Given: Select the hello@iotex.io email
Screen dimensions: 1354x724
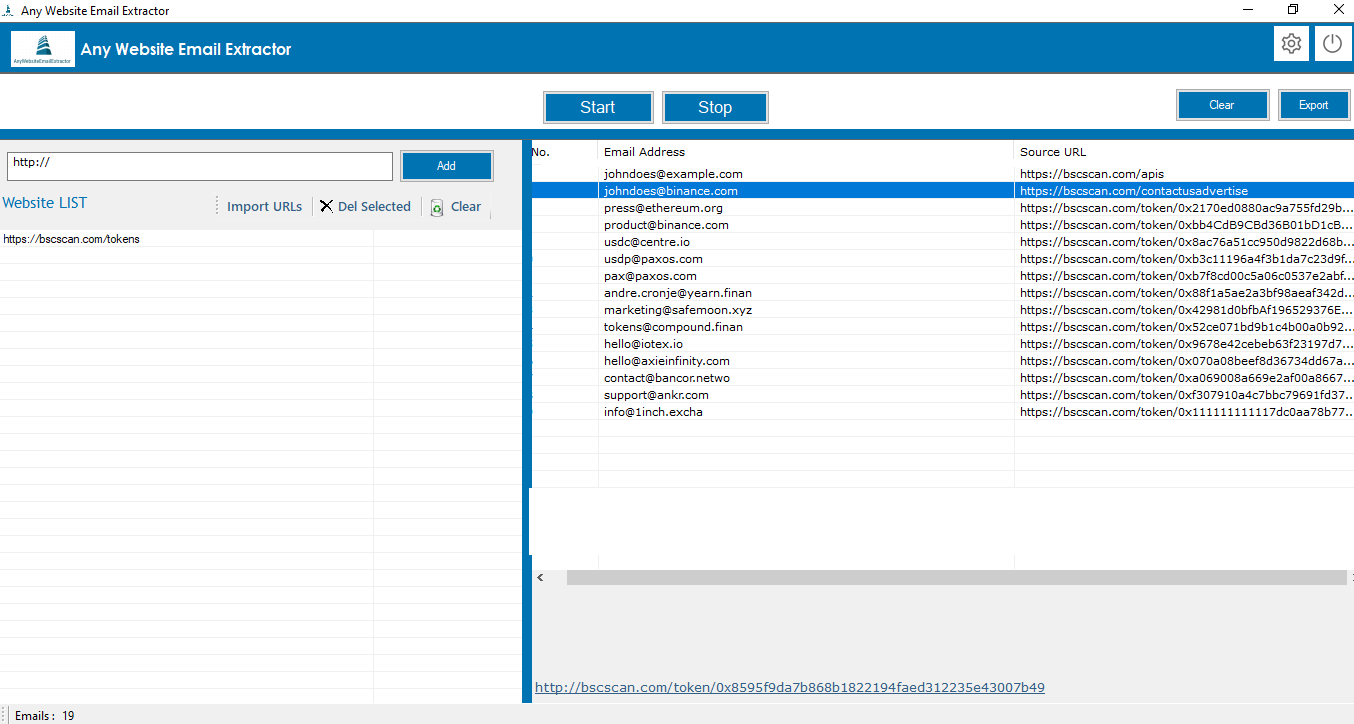Looking at the screenshot, I should pos(643,344).
